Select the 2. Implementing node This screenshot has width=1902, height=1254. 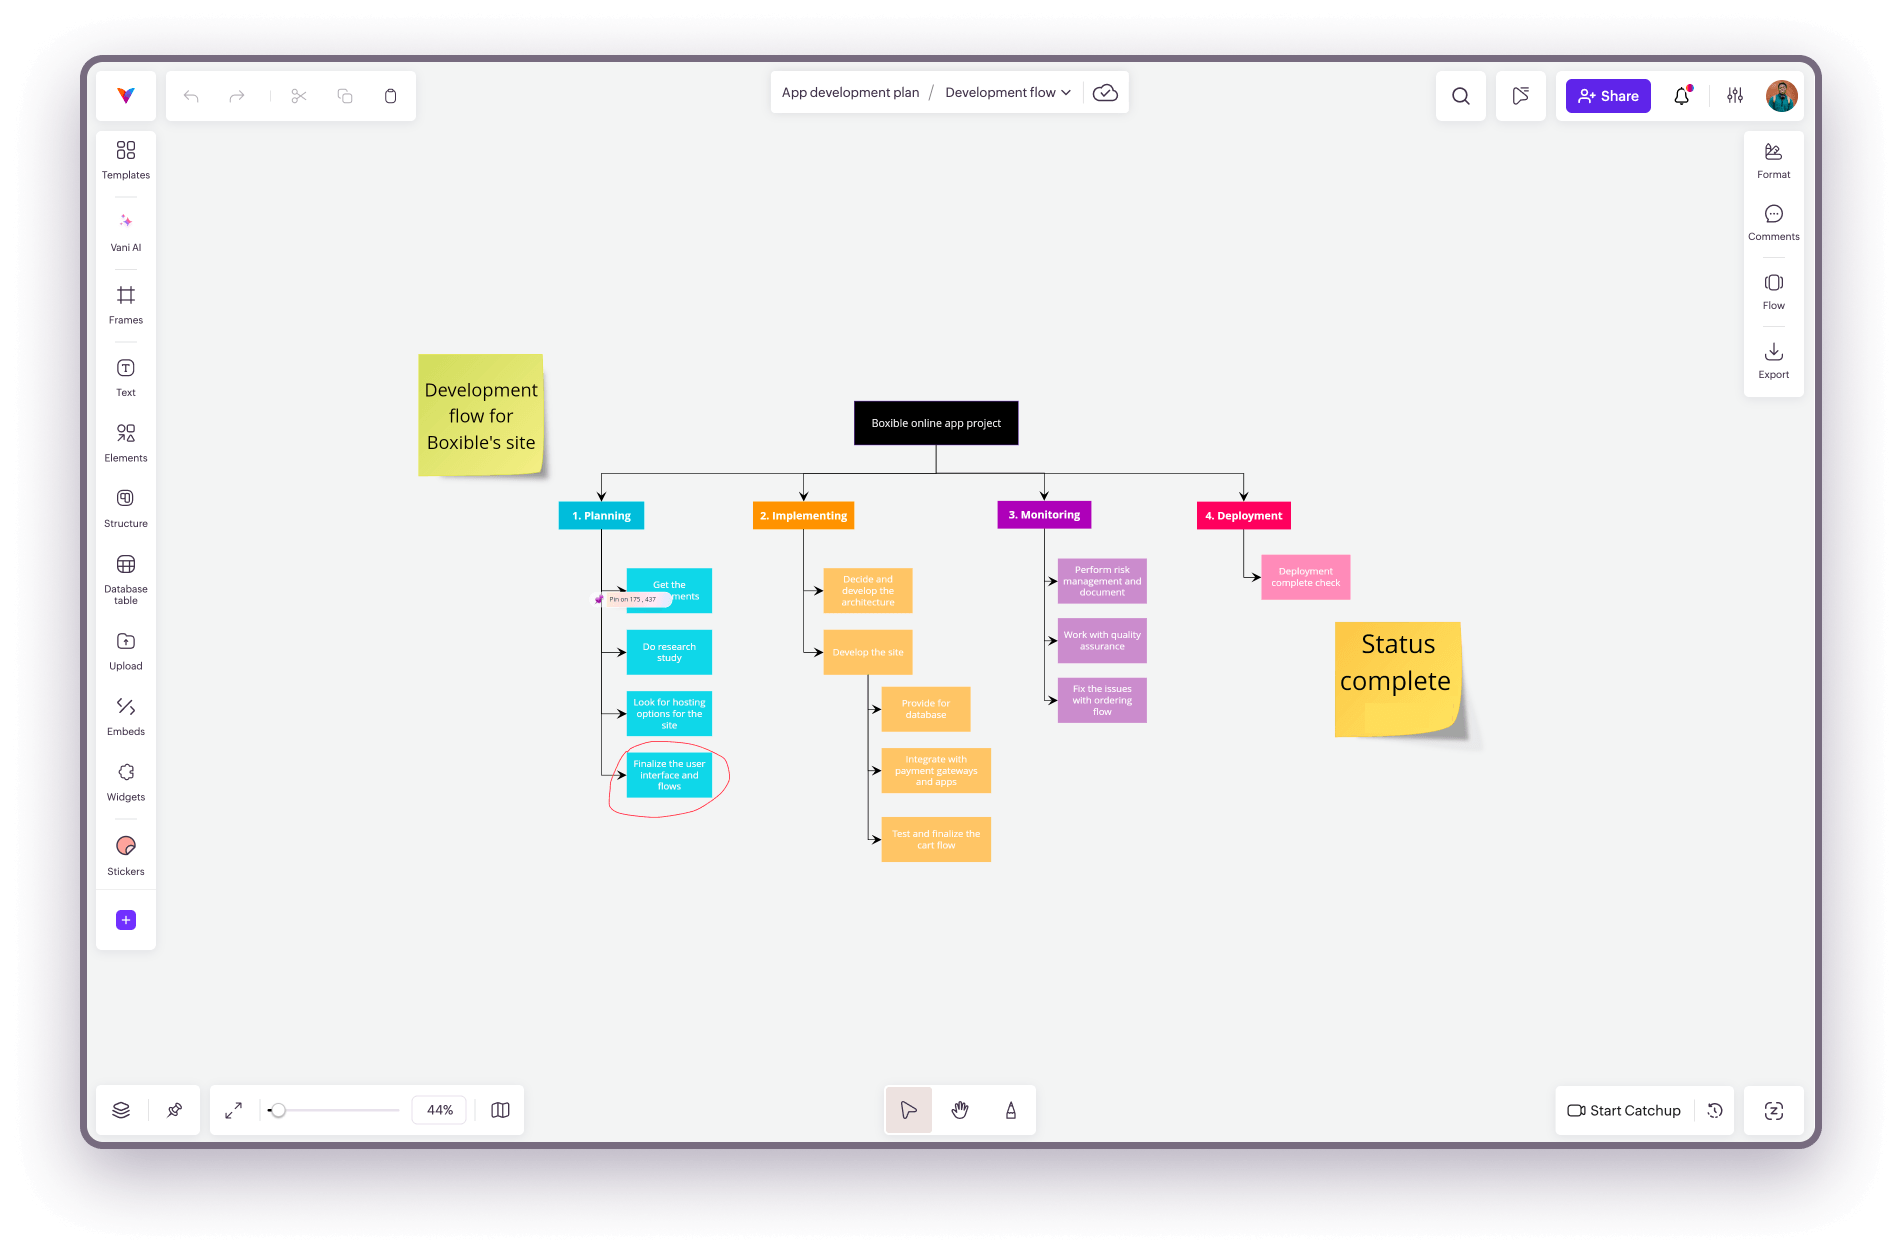[803, 516]
